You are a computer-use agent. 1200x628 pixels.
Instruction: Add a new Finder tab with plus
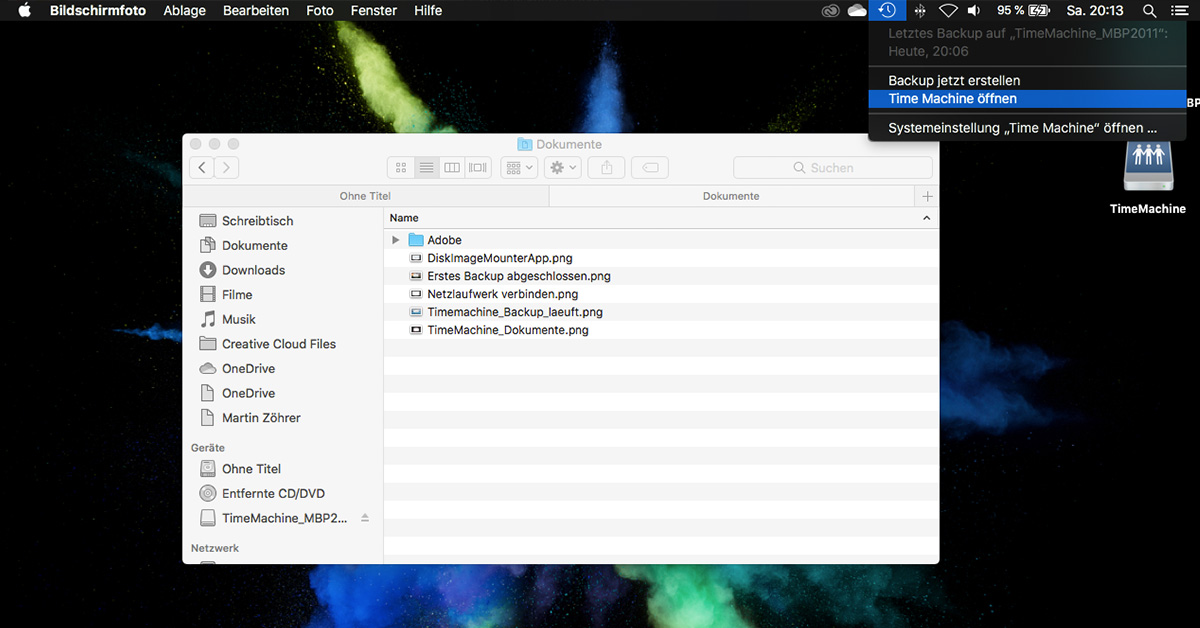pyautogui.click(x=927, y=196)
